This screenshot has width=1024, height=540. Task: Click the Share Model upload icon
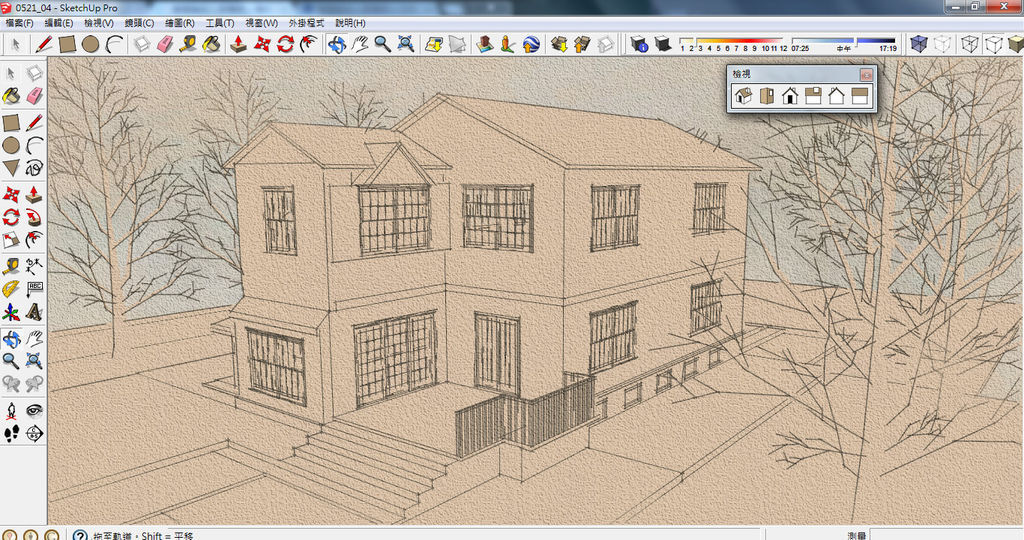pyautogui.click(x=582, y=44)
